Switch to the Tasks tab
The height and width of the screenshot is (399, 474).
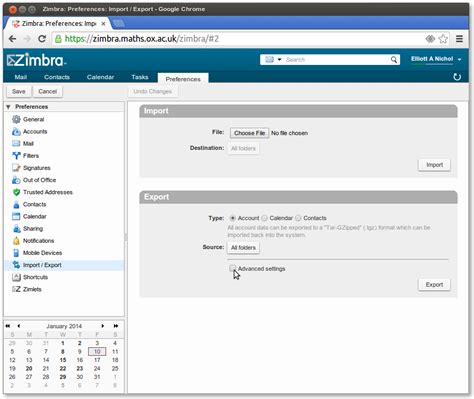[x=140, y=77]
